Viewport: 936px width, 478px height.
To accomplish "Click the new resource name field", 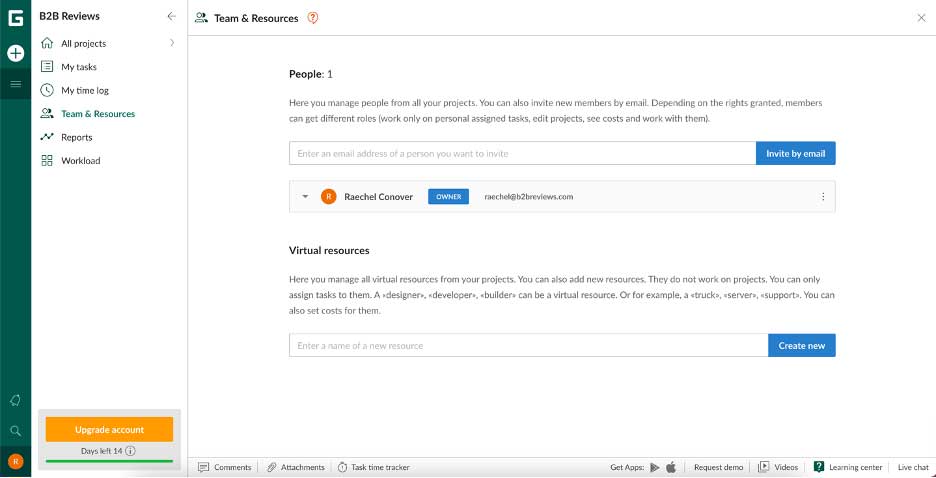I will tap(528, 346).
